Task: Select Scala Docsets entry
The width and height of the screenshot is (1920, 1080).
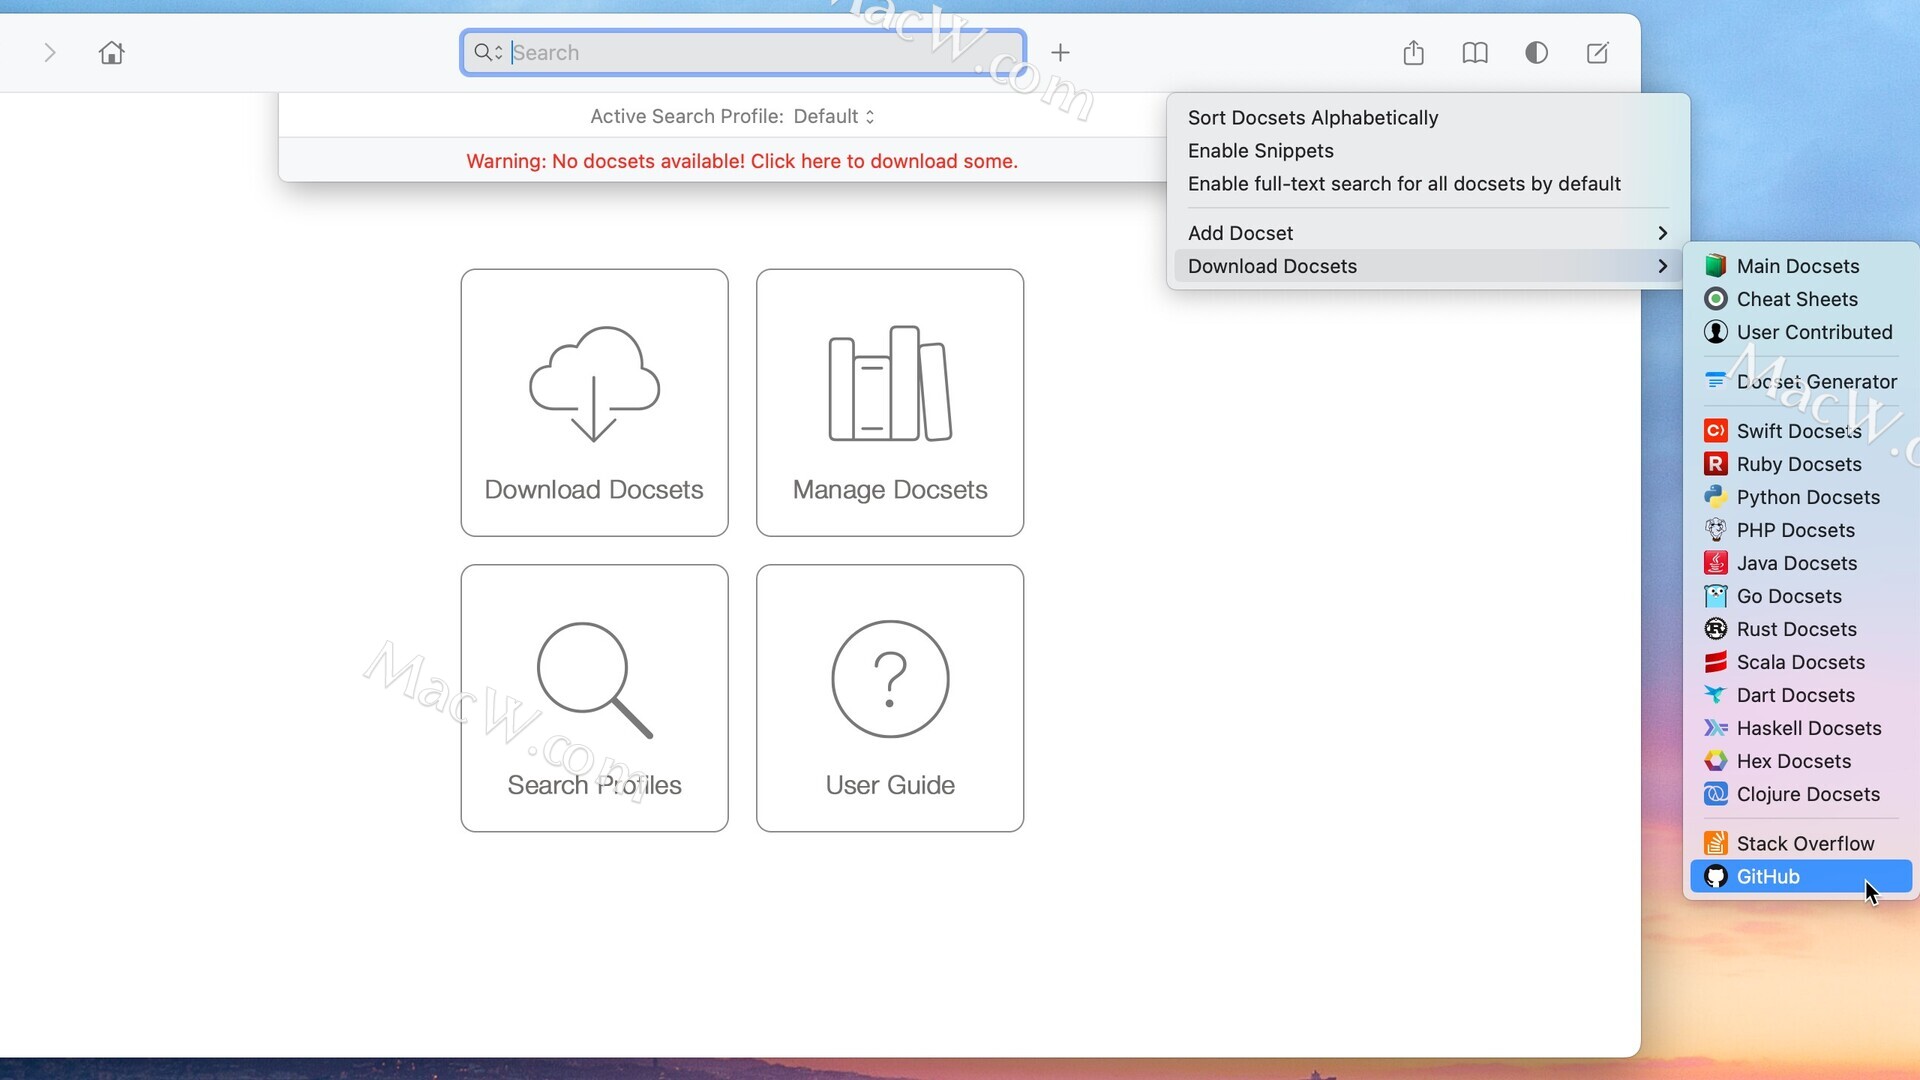Action: coord(1801,662)
